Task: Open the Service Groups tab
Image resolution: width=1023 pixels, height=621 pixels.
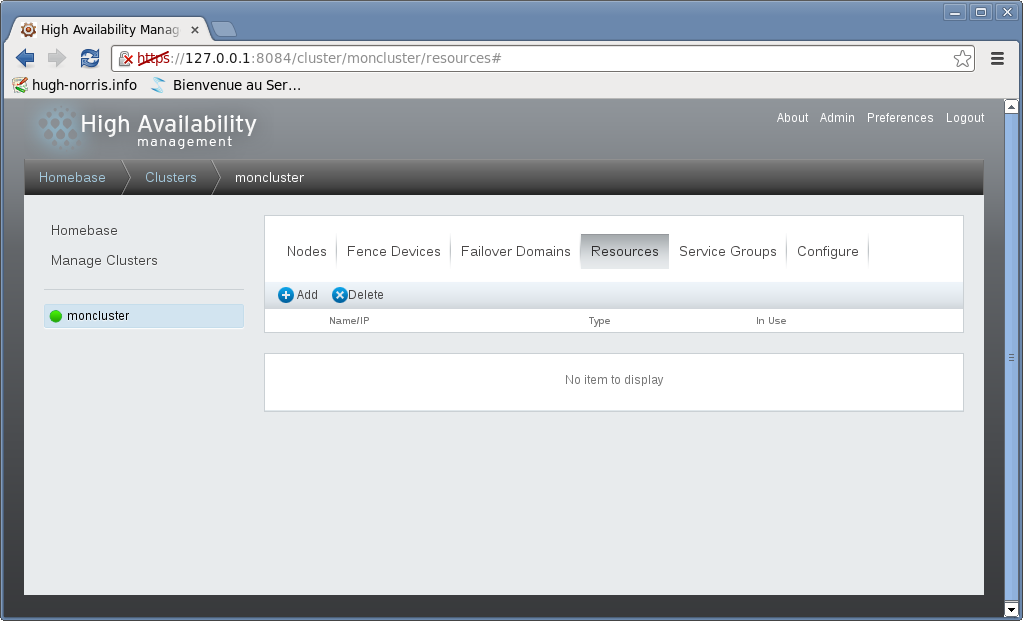Action: 727,251
